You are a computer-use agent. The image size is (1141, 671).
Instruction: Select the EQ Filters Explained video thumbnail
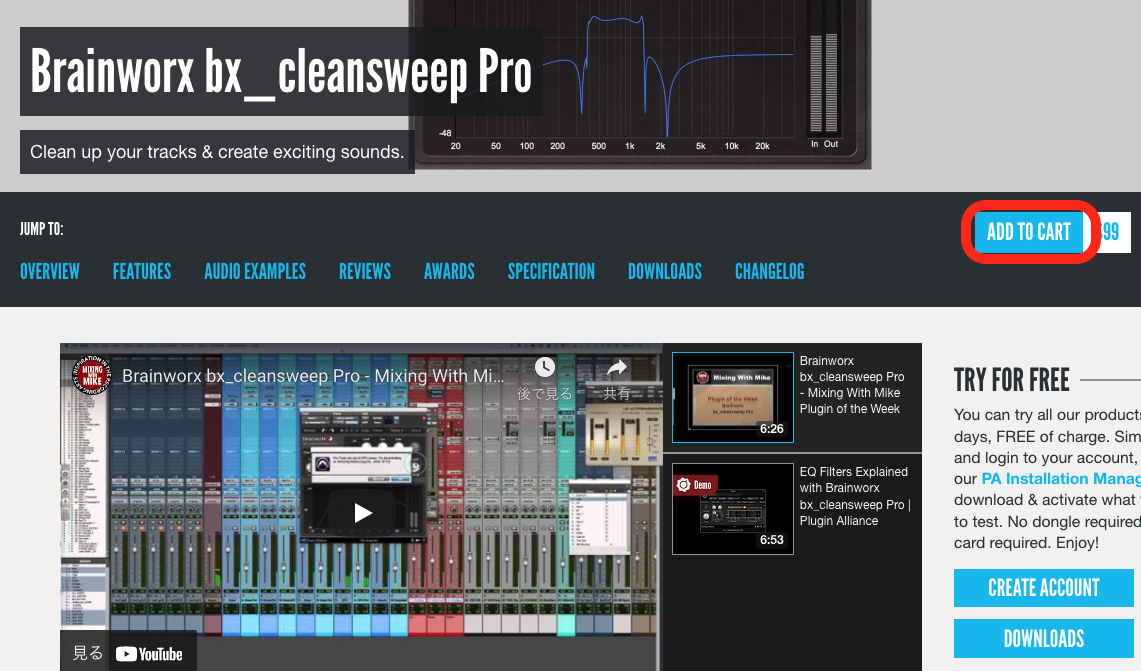click(733, 509)
